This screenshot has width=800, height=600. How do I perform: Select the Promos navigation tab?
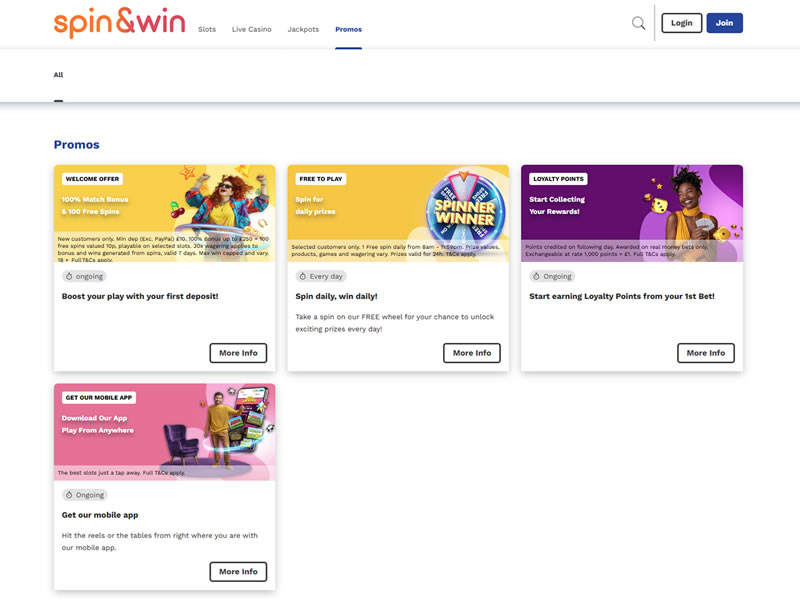pyautogui.click(x=349, y=29)
